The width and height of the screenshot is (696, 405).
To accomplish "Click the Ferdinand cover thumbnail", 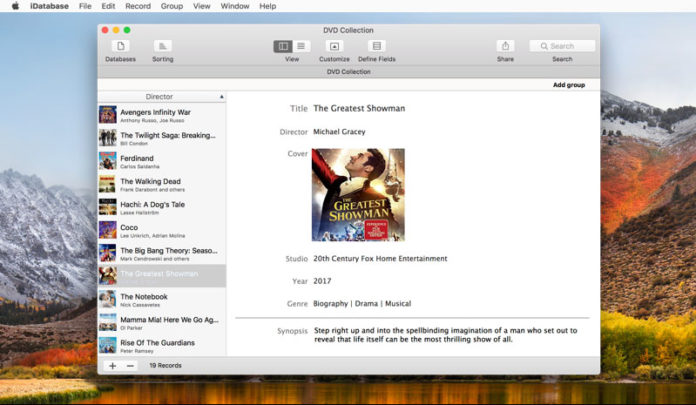I will (107, 161).
